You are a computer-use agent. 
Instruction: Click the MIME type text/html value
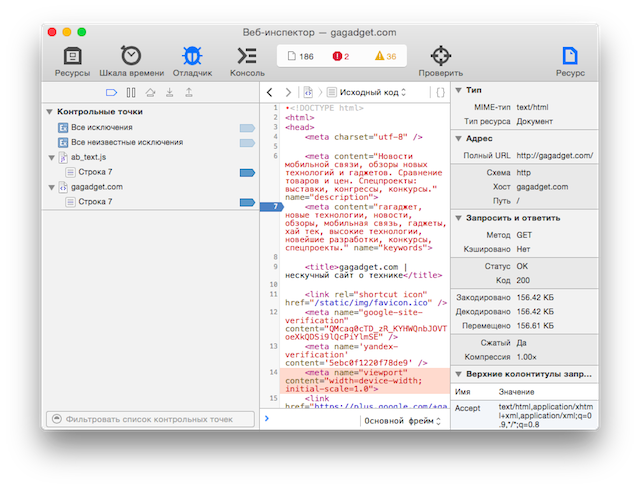pos(532,107)
